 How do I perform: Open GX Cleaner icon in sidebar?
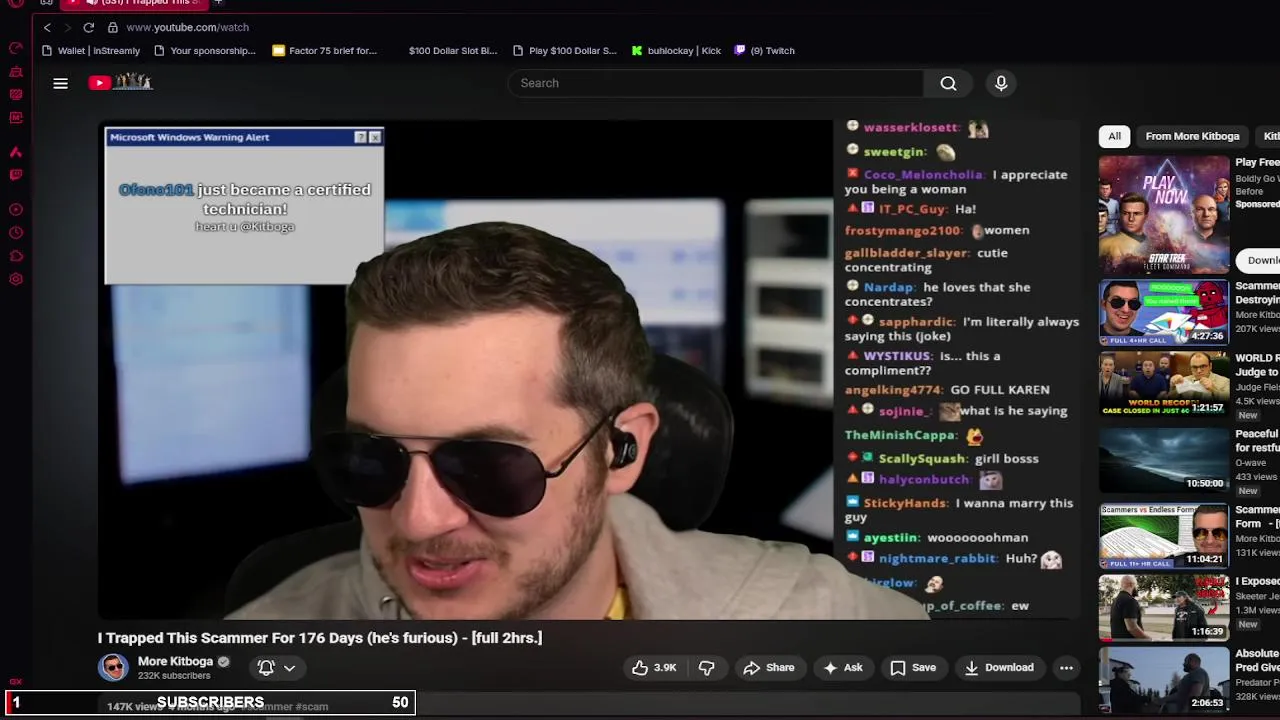coord(16,72)
